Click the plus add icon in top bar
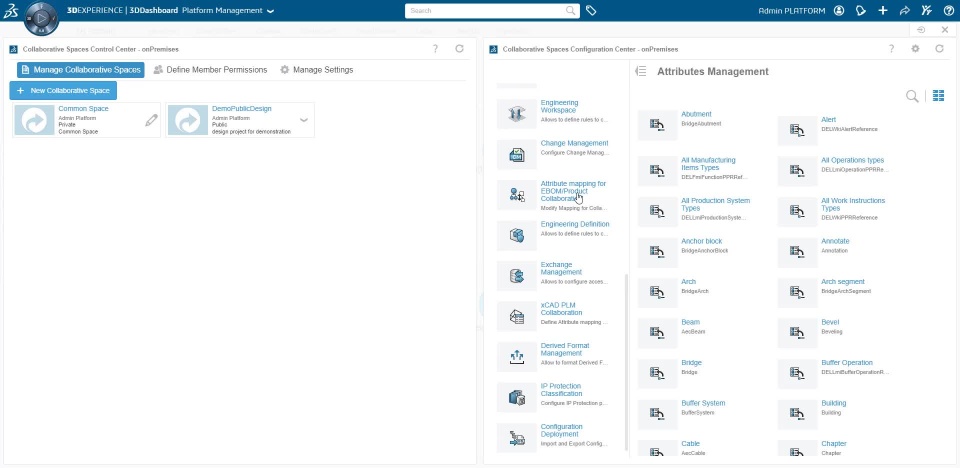Screen dimensions: 960x468 [x=883, y=10]
